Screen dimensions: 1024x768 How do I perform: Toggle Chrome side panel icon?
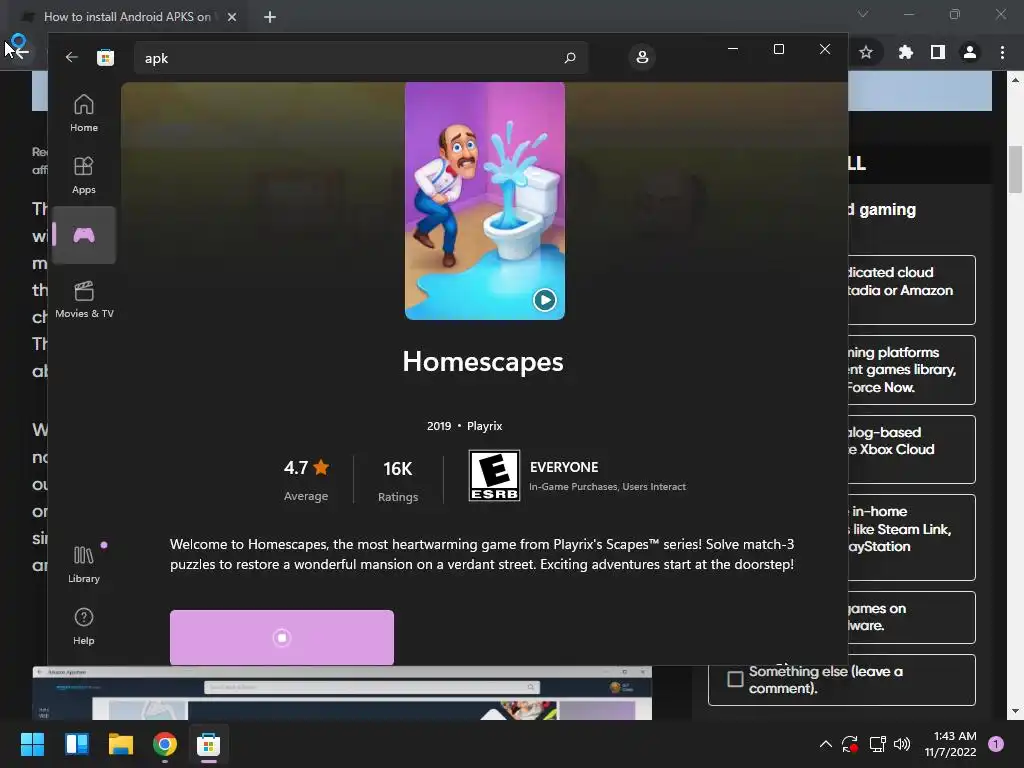point(938,52)
